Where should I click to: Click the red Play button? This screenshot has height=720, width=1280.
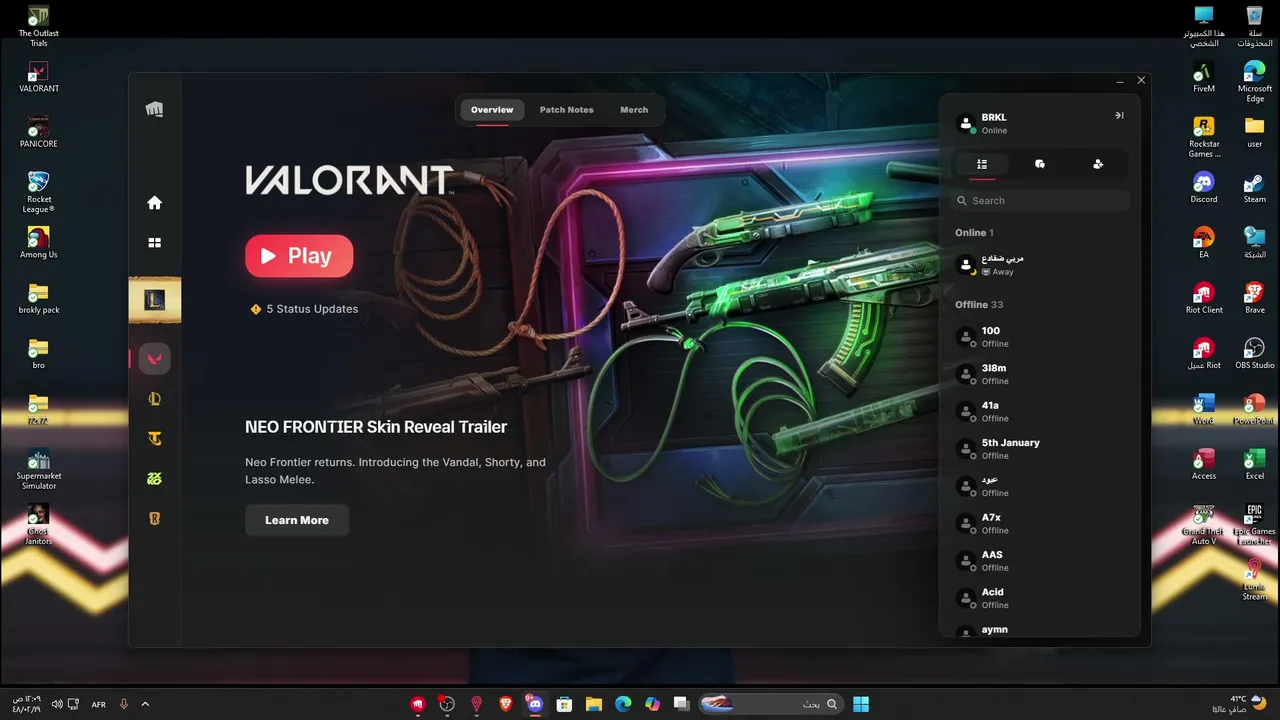tap(299, 256)
